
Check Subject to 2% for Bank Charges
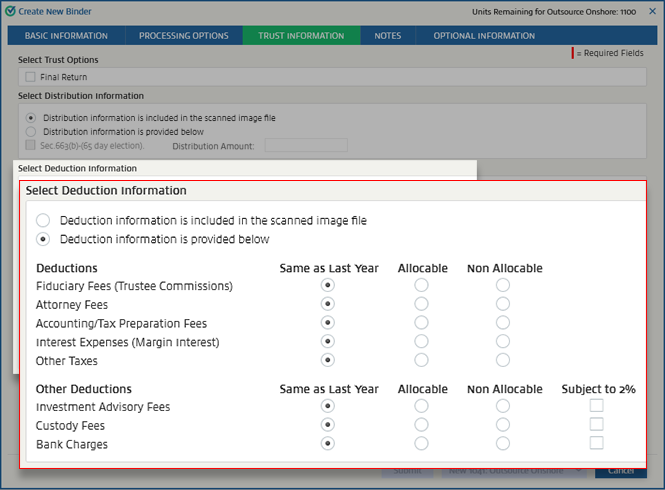596,443
